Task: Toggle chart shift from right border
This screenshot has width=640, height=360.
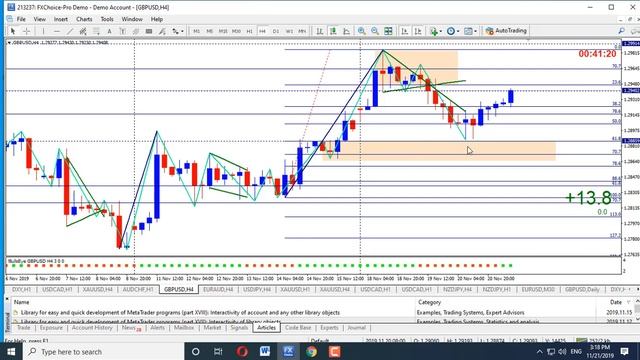Action: point(418,31)
